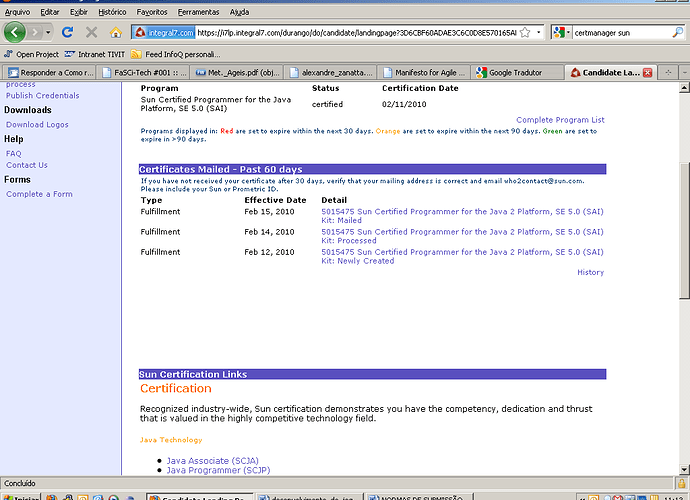
Task: Switch to the FaSCi-Tech #001 tab
Action: pos(144,73)
